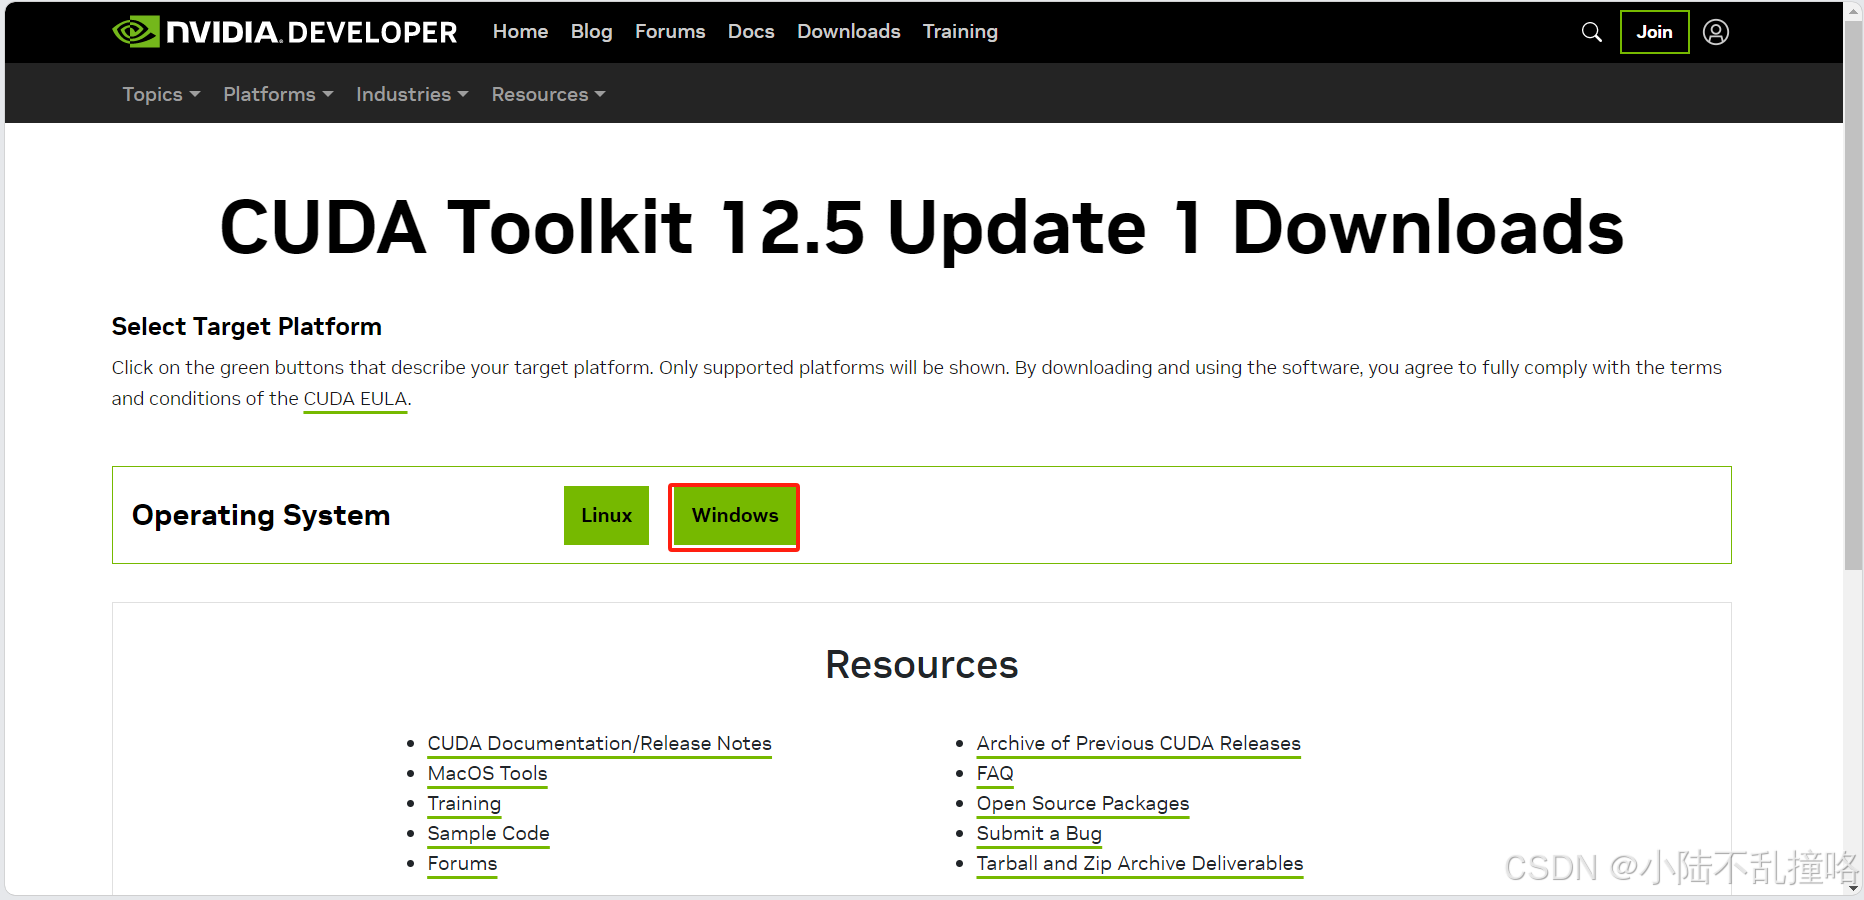Click the page vertical scrollbar thumb

[x=1853, y=295]
